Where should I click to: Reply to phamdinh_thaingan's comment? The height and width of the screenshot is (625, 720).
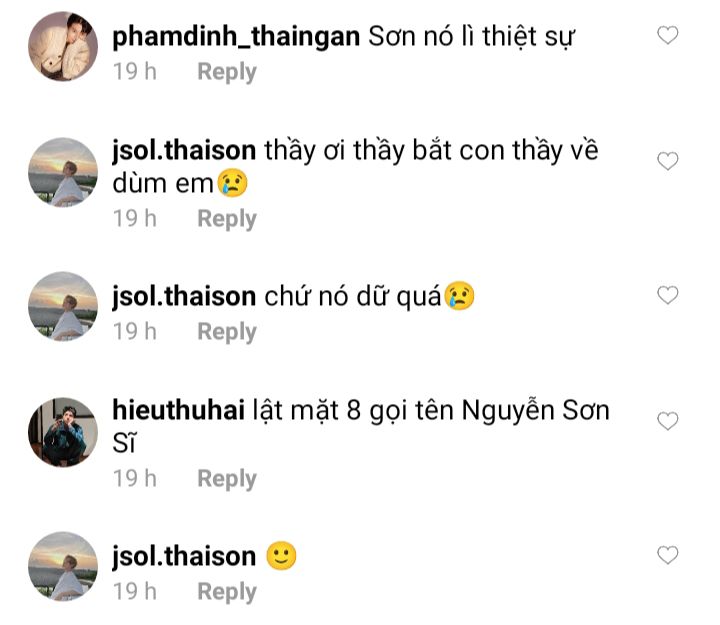coord(227,72)
